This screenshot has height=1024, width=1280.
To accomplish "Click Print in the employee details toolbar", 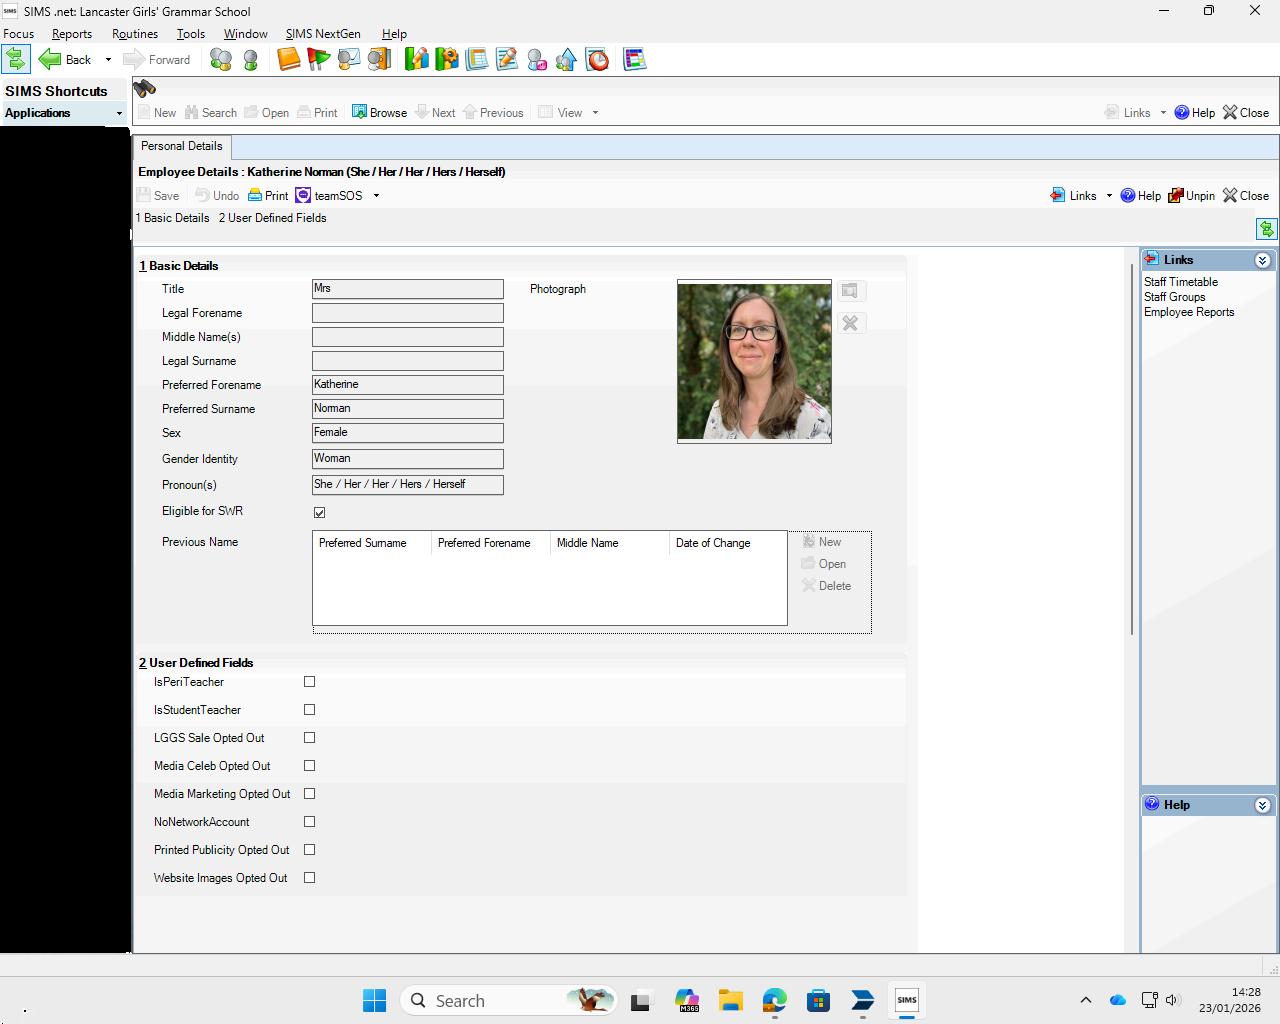I will (x=268, y=195).
